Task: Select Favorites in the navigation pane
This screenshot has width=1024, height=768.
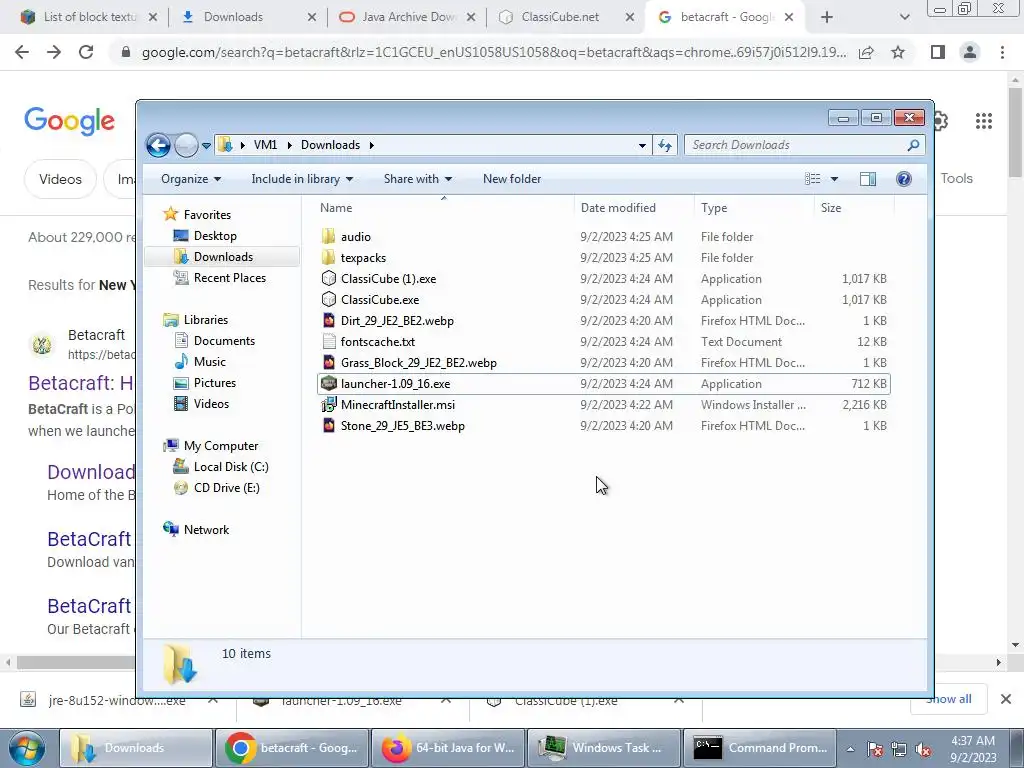Action: pos(207,215)
